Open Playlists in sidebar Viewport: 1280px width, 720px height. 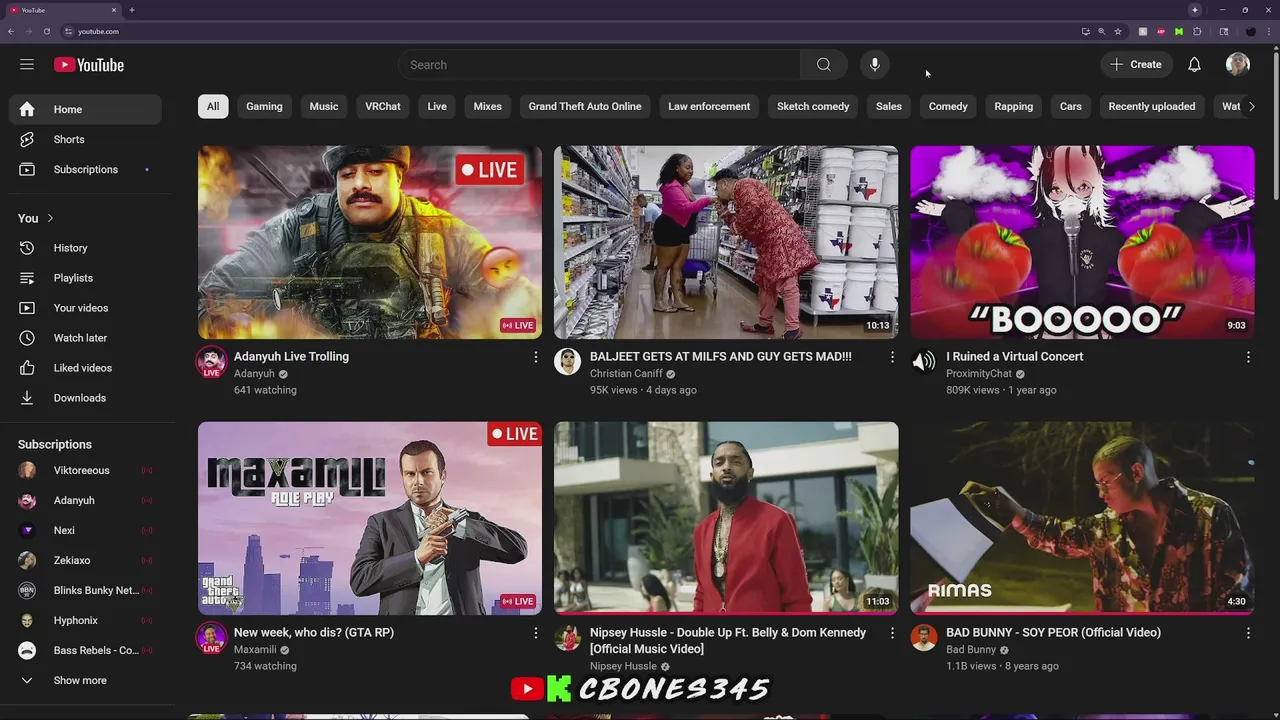click(85, 278)
